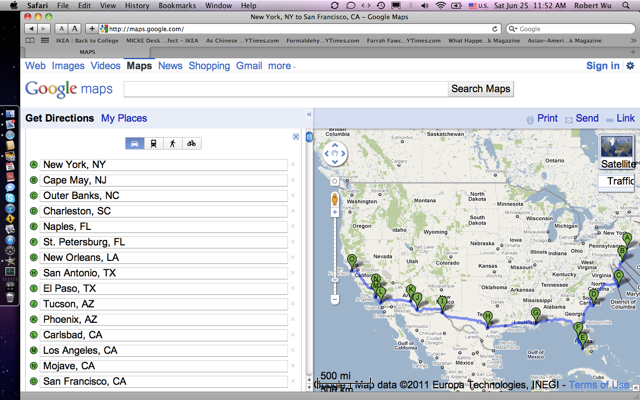The height and width of the screenshot is (400, 640).
Task: Switch to Satellite map view
Action: [x=618, y=152]
